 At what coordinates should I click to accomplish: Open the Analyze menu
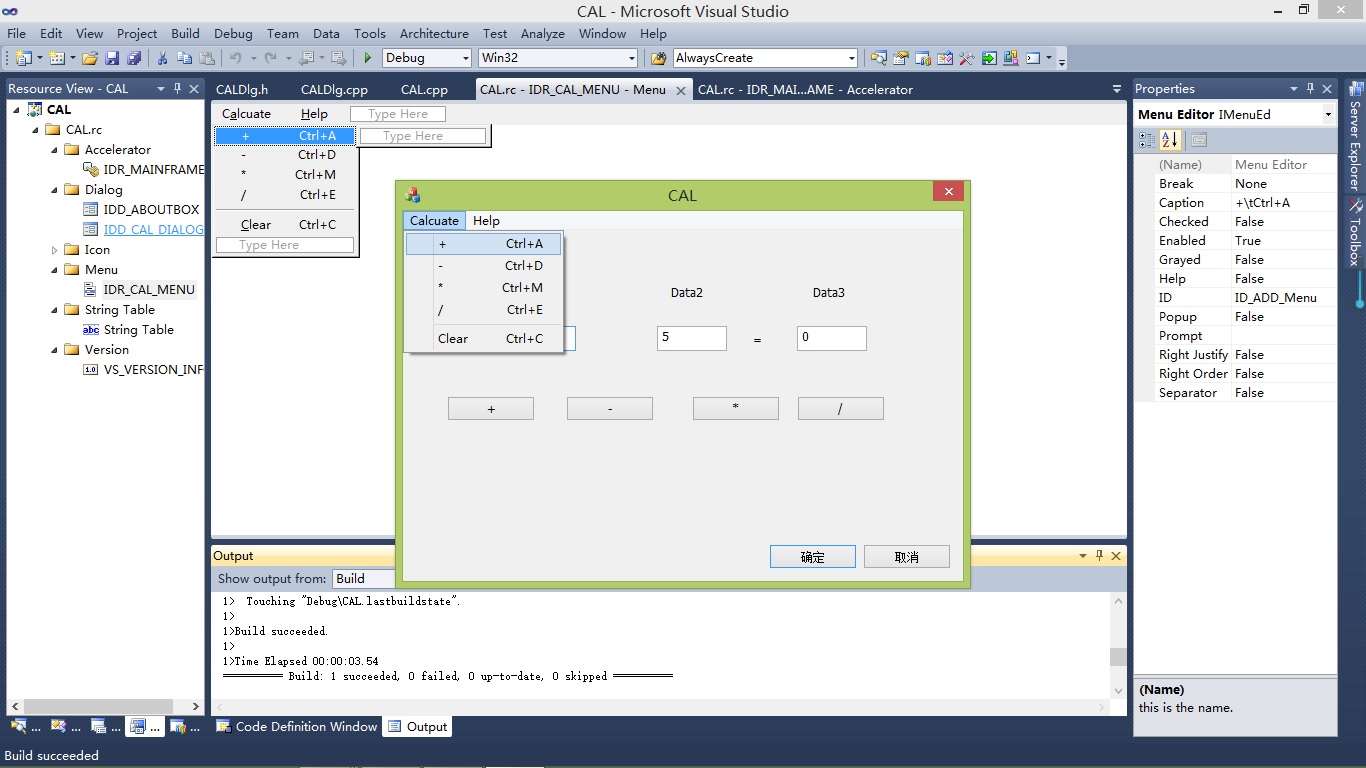543,33
